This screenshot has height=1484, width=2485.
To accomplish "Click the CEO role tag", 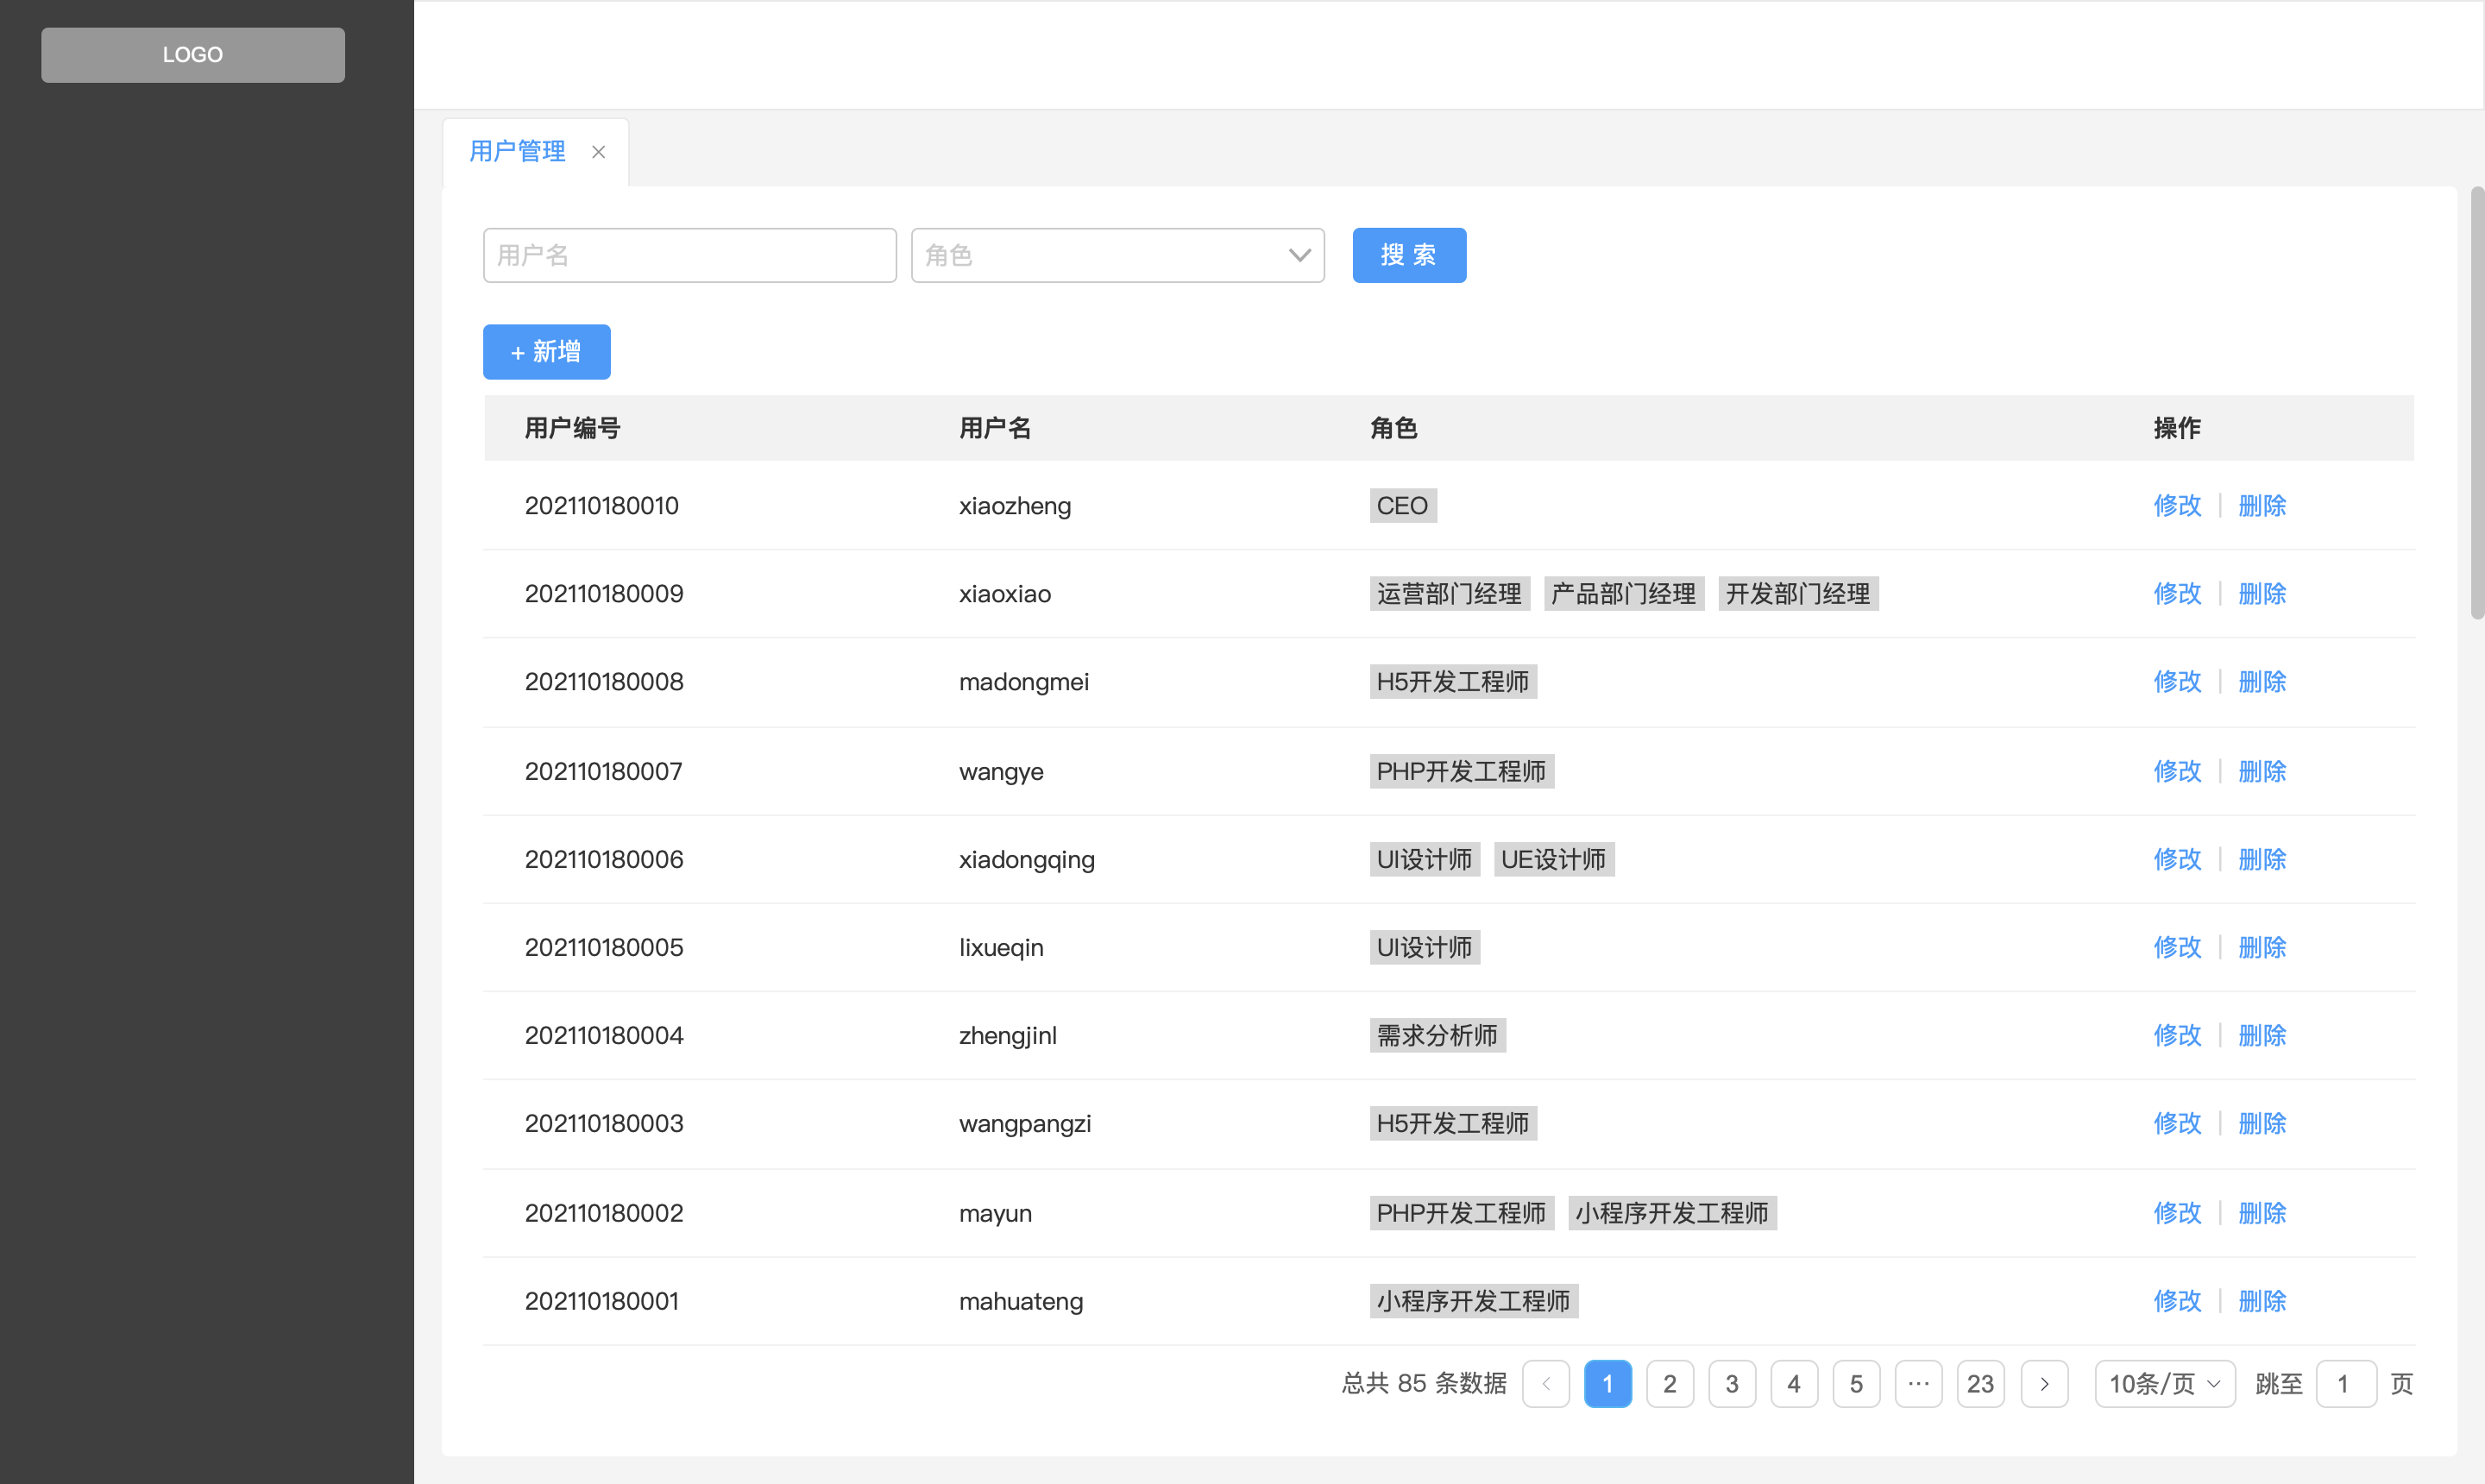I will click(x=1403, y=505).
